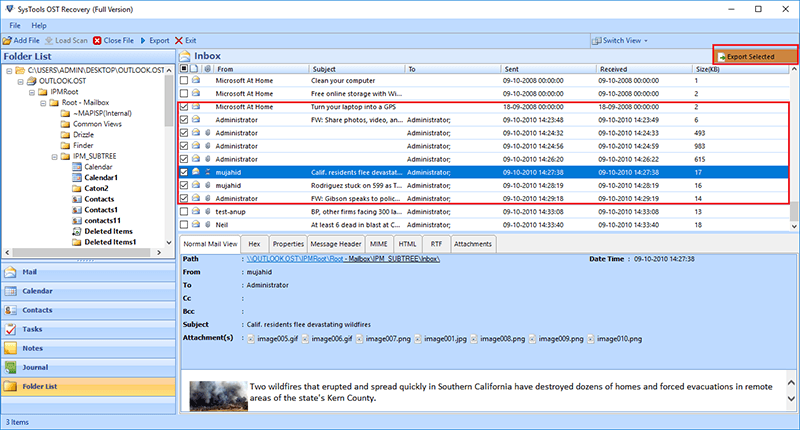Click the folder list horizontal scrollbar
800x430 pixels.
[x=84, y=252]
